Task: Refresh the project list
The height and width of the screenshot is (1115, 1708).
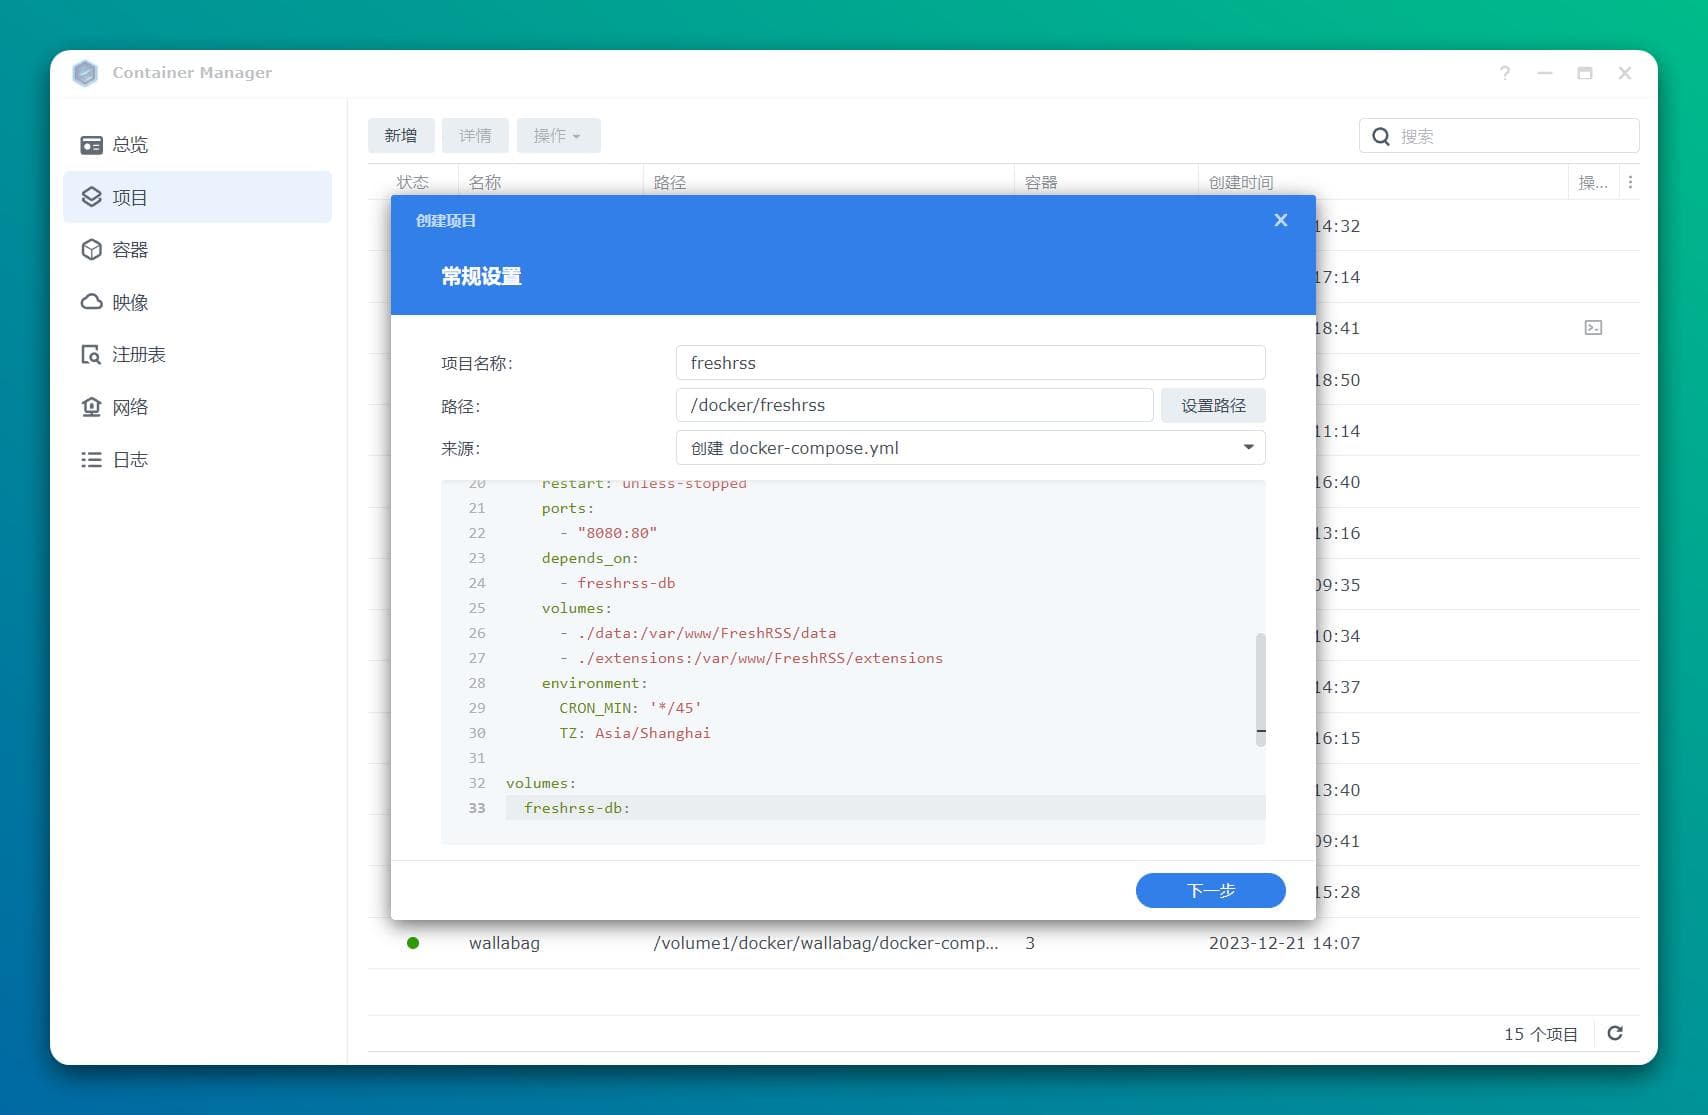Action: tap(1615, 1033)
